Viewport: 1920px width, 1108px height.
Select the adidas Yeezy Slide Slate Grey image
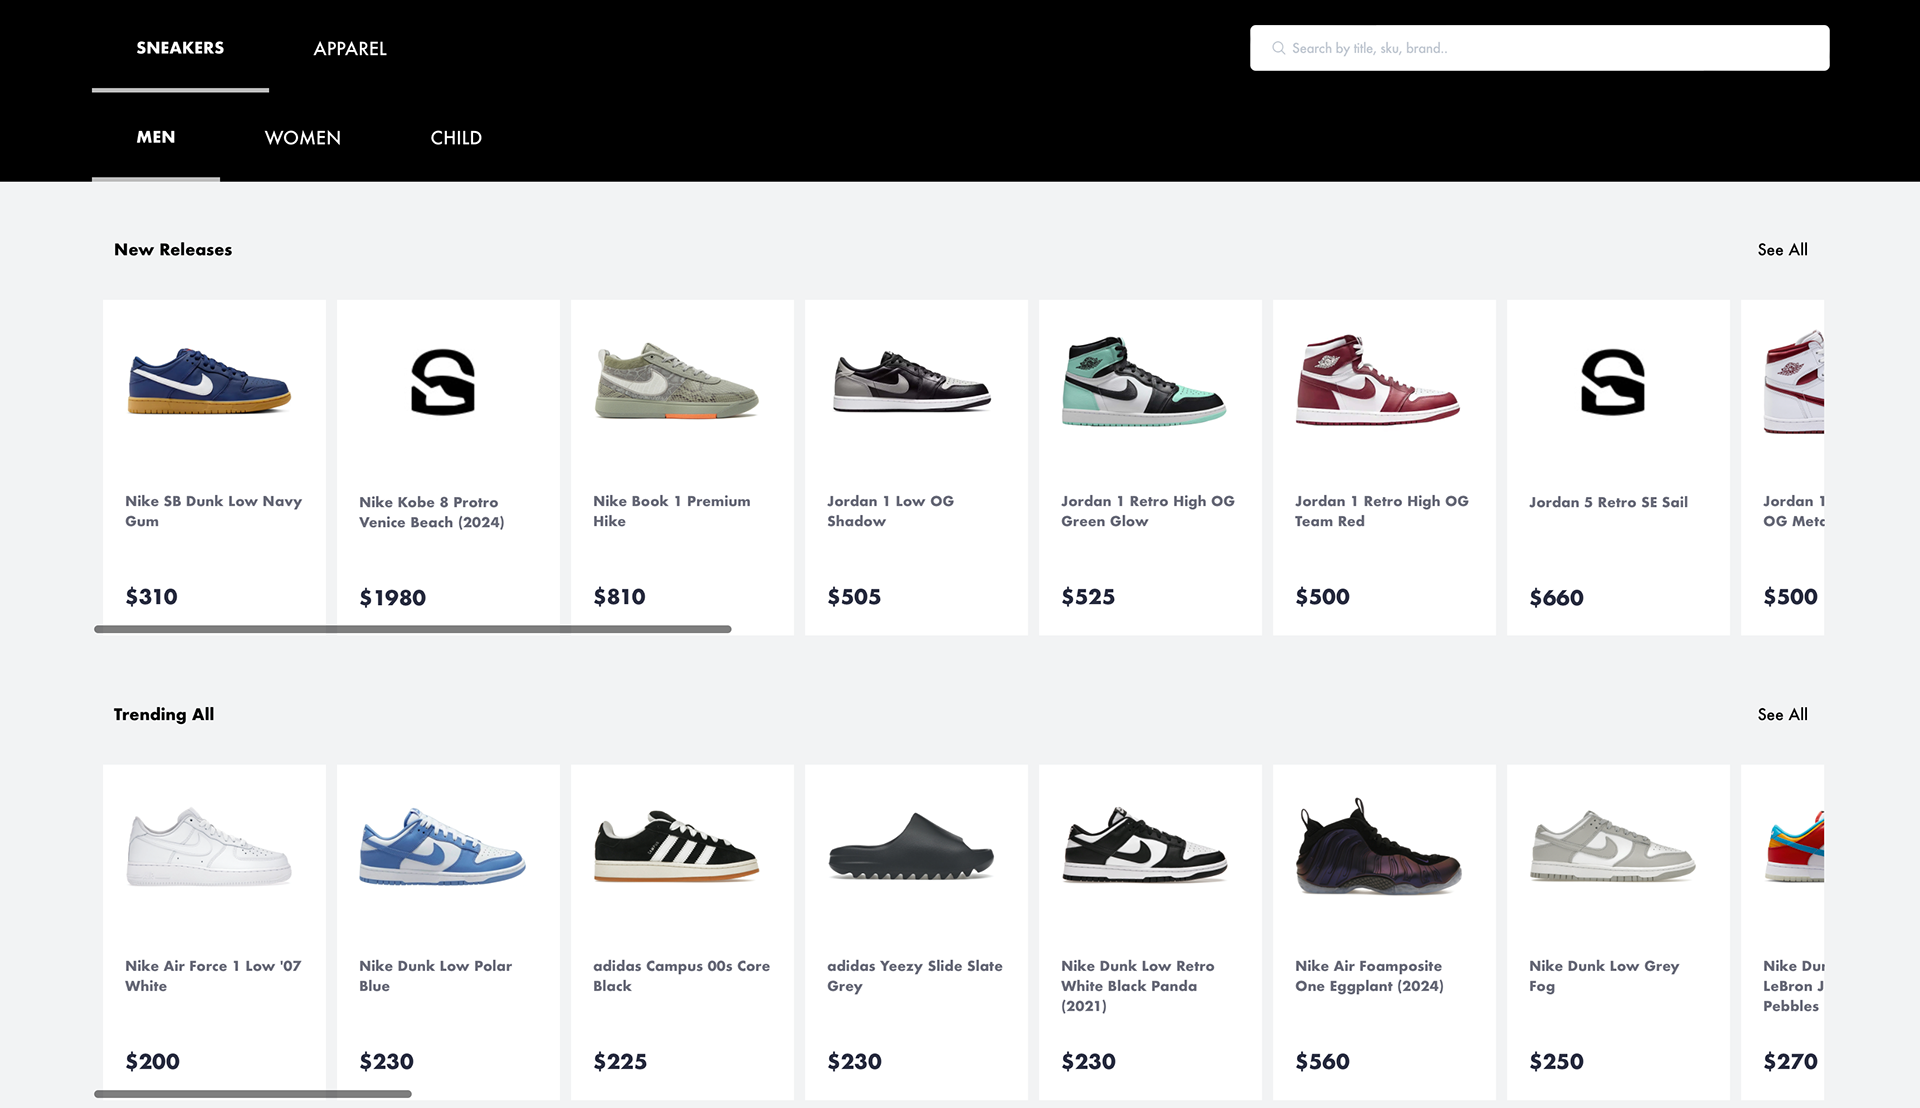(x=911, y=846)
